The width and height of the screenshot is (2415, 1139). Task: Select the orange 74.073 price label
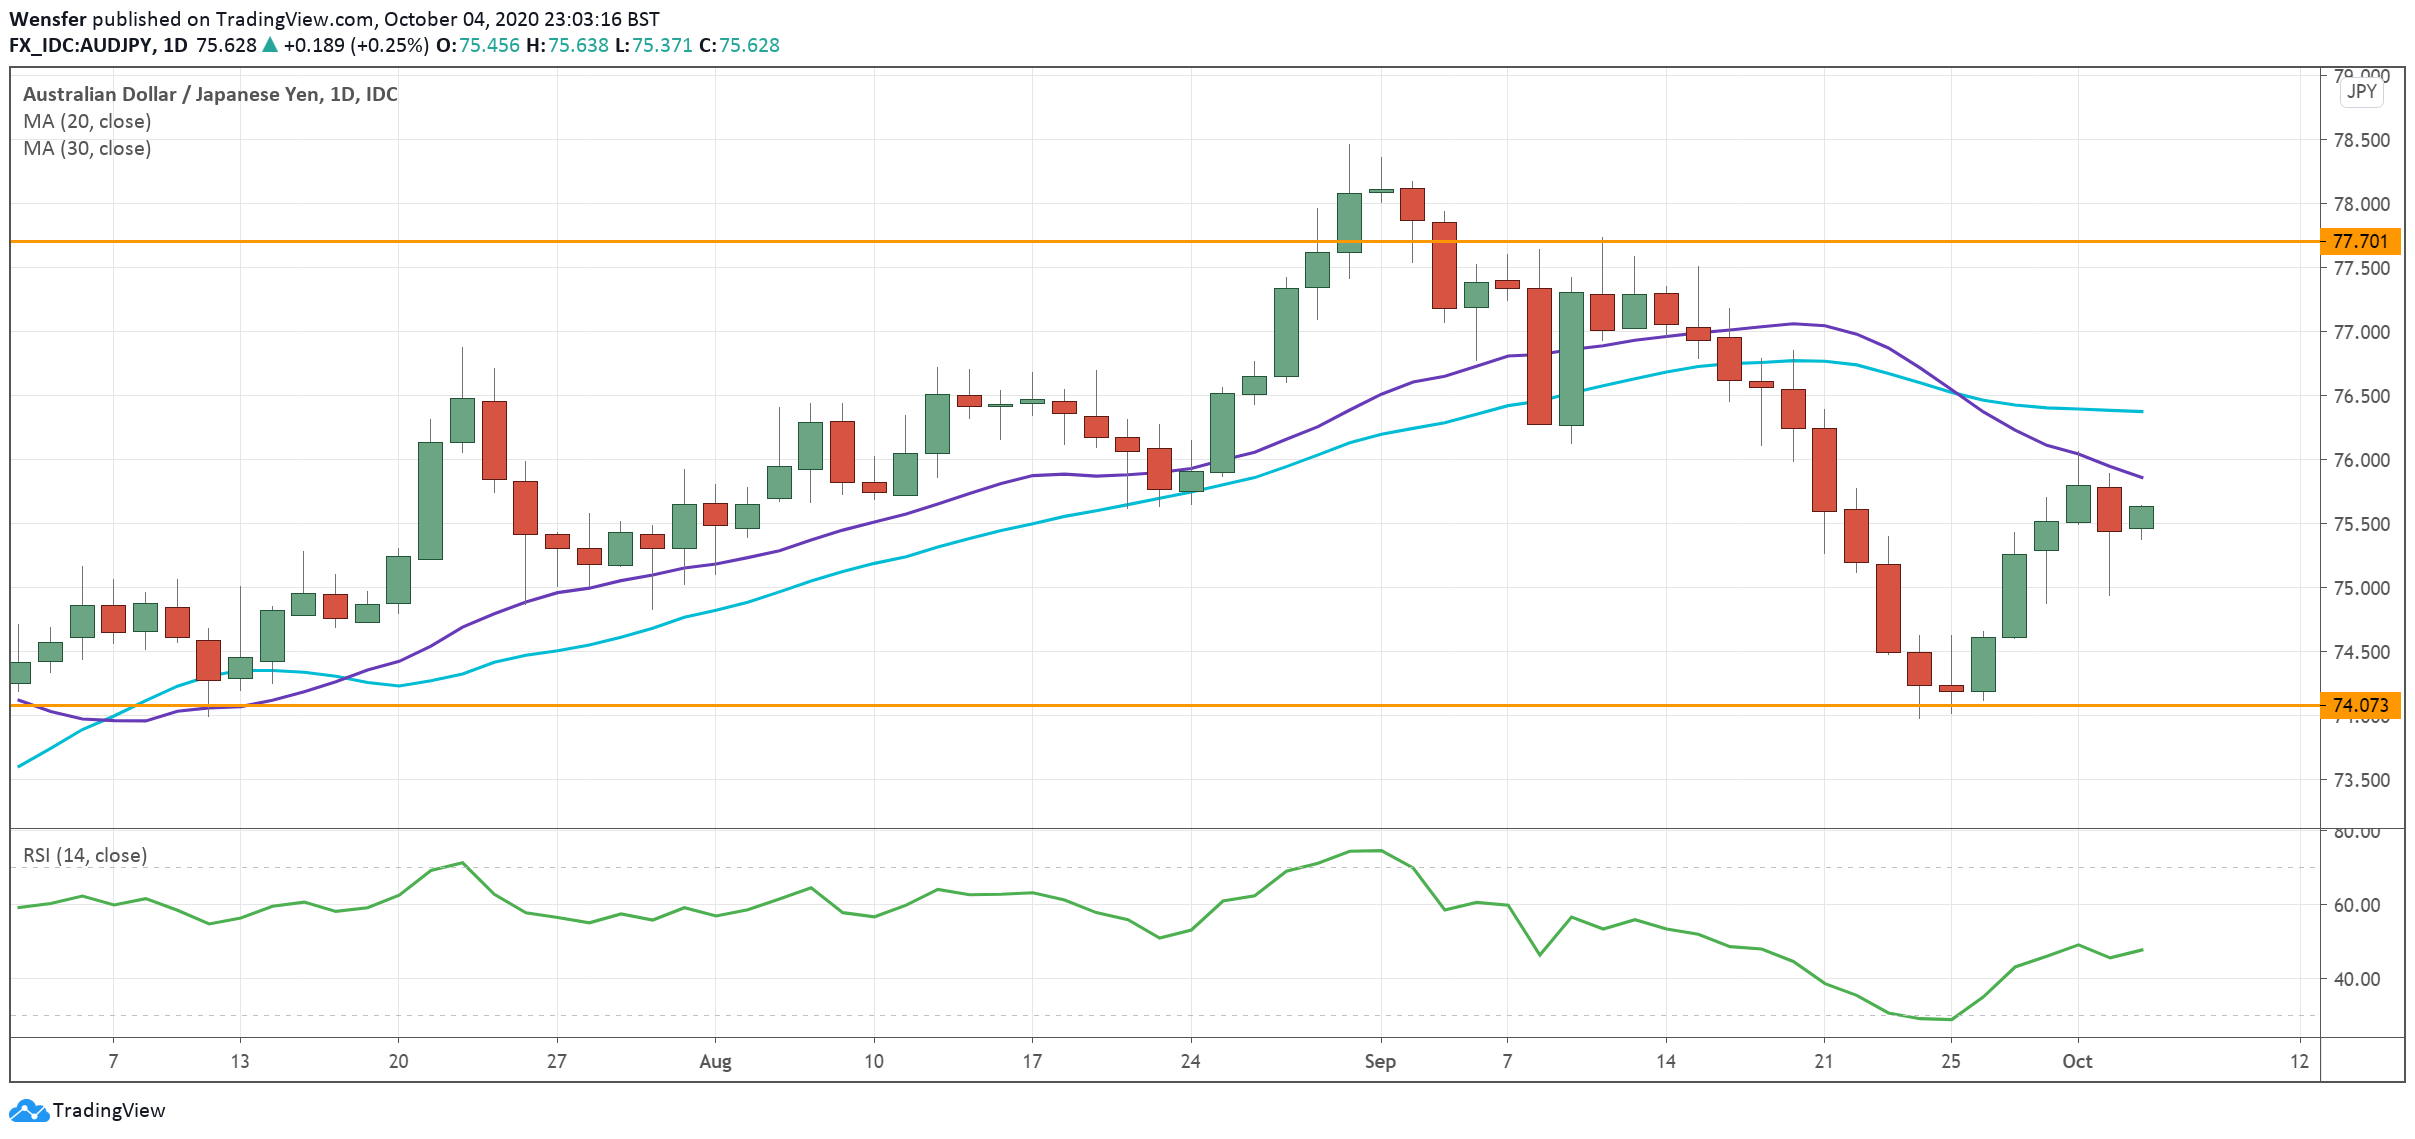2359,705
